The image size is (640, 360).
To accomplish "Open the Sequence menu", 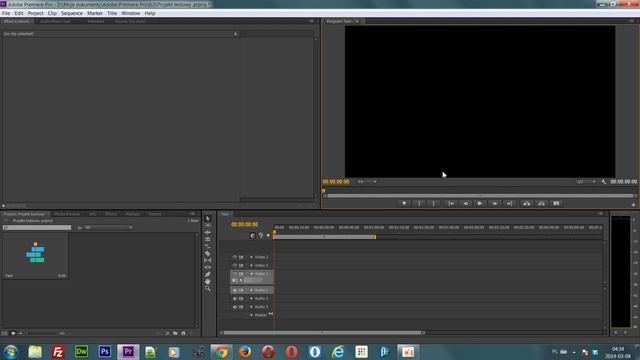I will (72, 13).
